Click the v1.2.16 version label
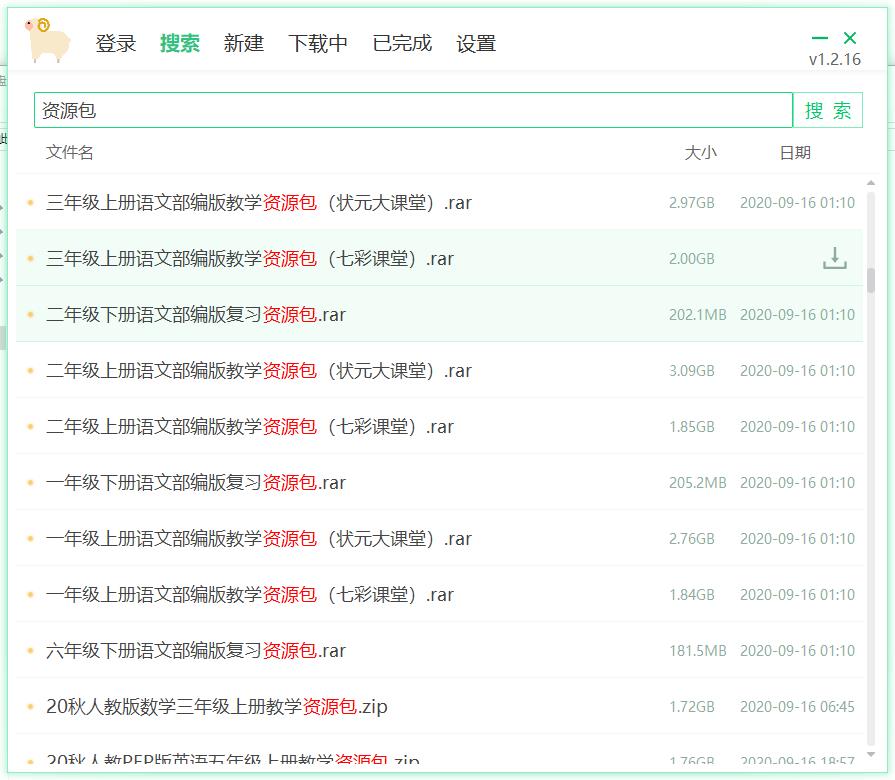This screenshot has height=780, width=895. coord(836,60)
